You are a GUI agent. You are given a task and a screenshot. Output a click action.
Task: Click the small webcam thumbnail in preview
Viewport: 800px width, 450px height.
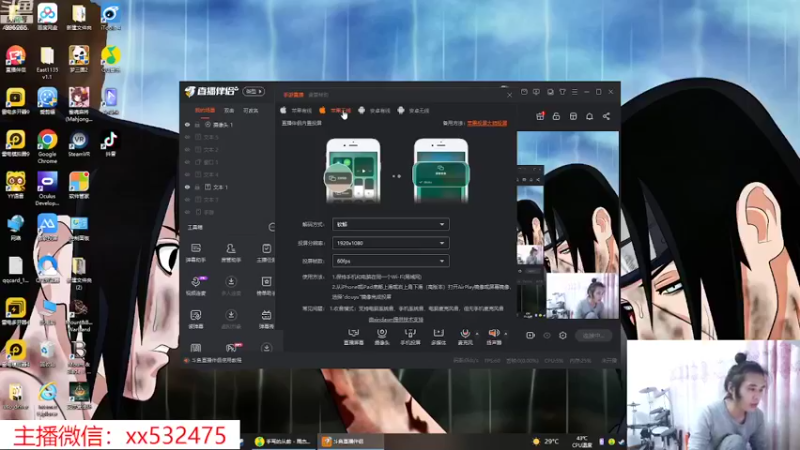pos(582,296)
